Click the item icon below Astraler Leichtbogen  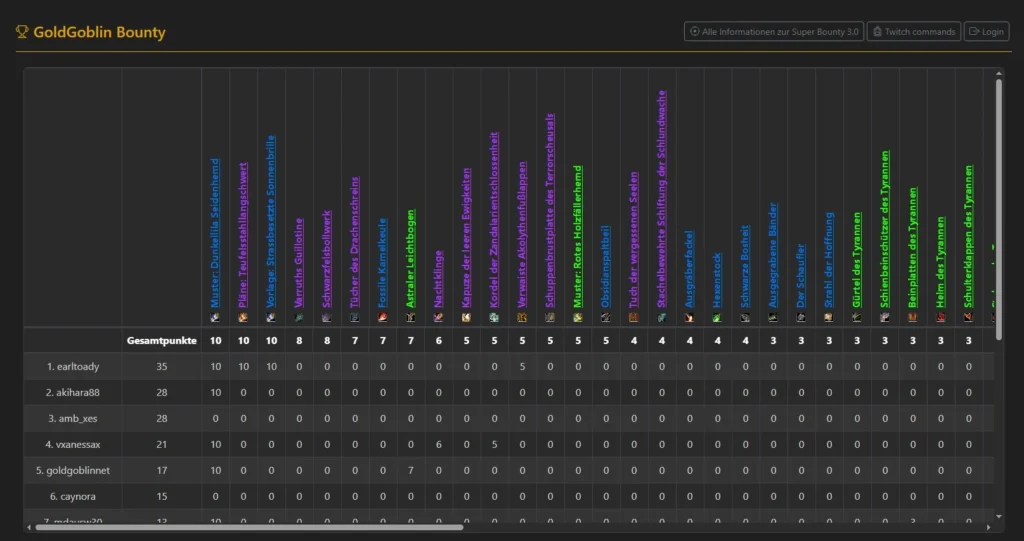pos(410,318)
